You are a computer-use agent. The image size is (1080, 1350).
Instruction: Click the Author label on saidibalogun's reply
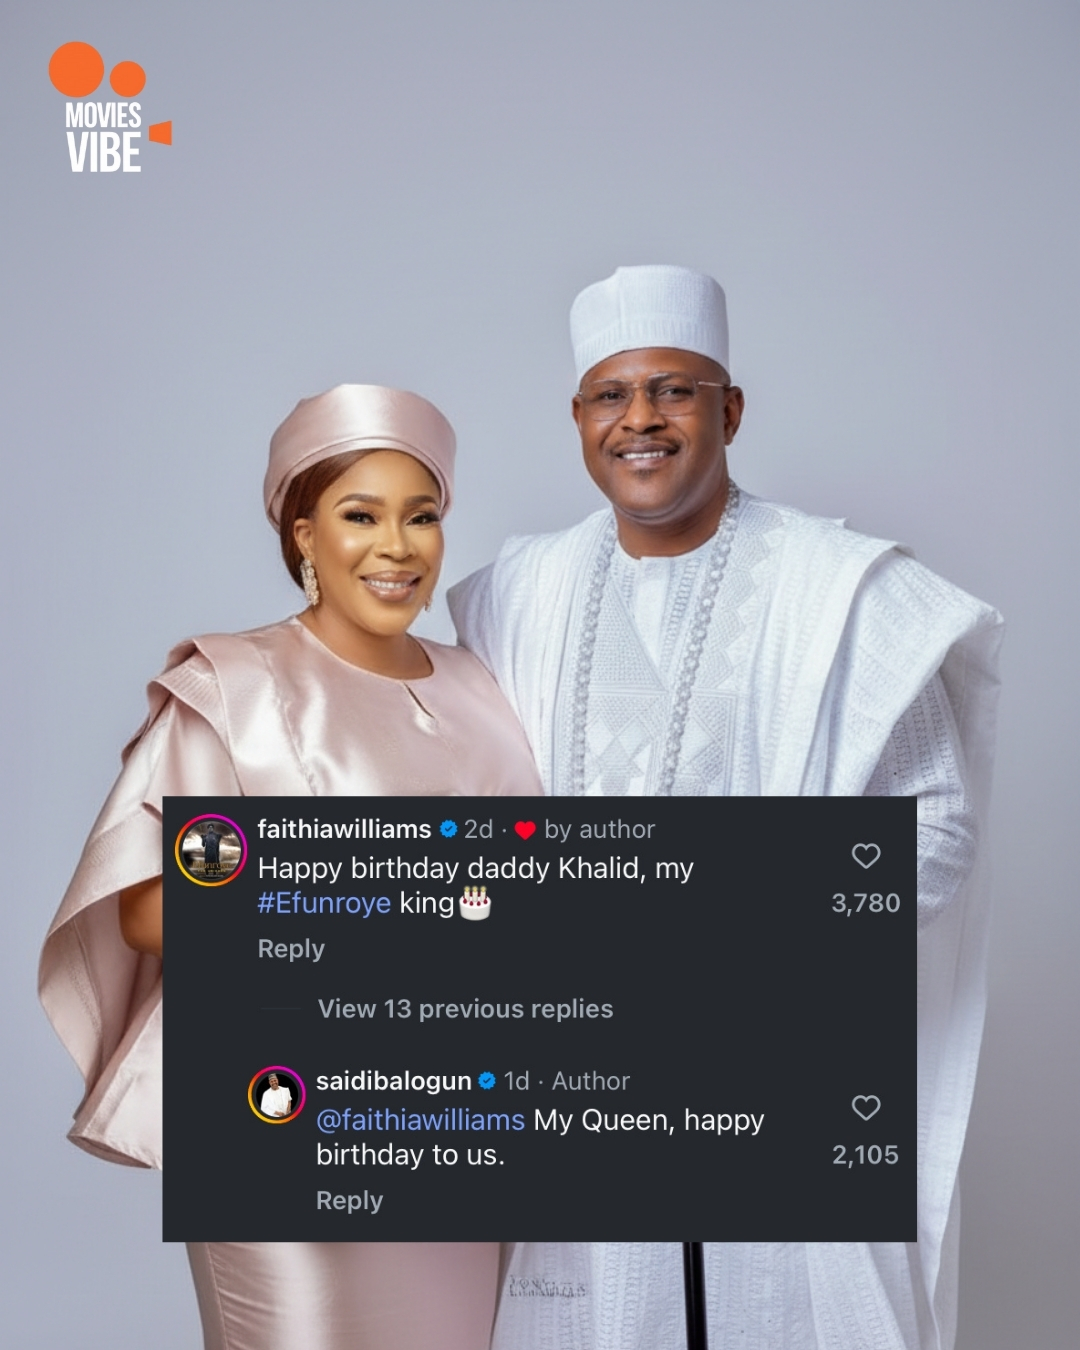591,1081
